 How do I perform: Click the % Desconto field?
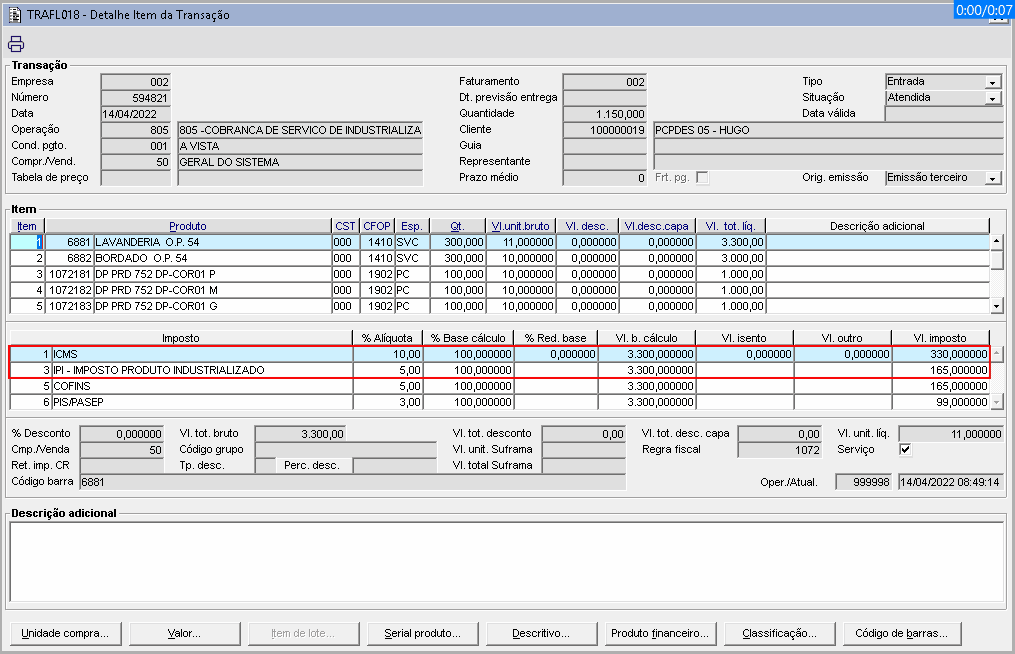[122, 434]
